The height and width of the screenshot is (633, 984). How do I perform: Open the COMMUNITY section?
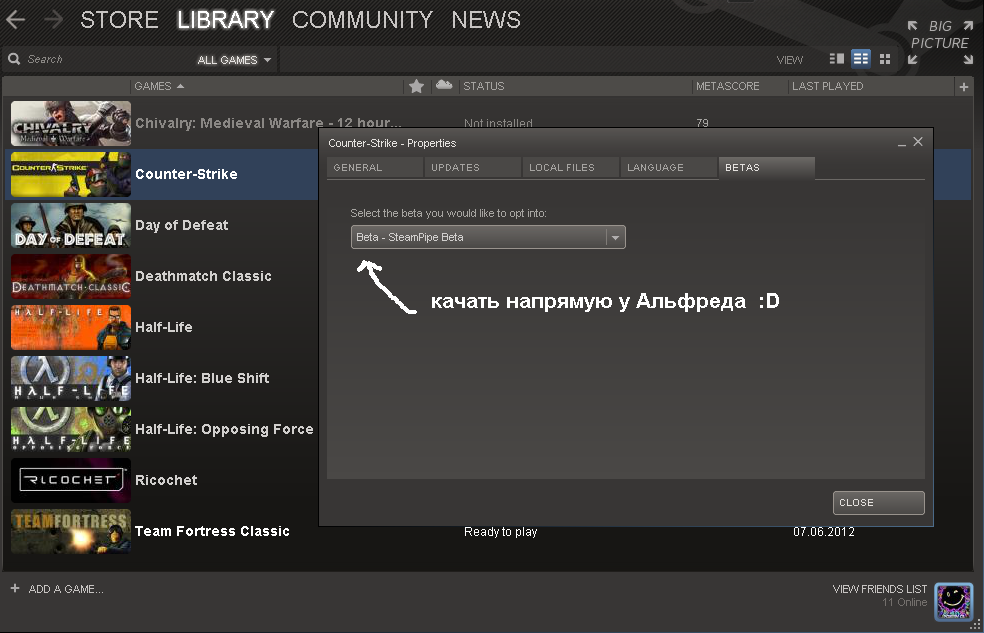[x=362, y=20]
